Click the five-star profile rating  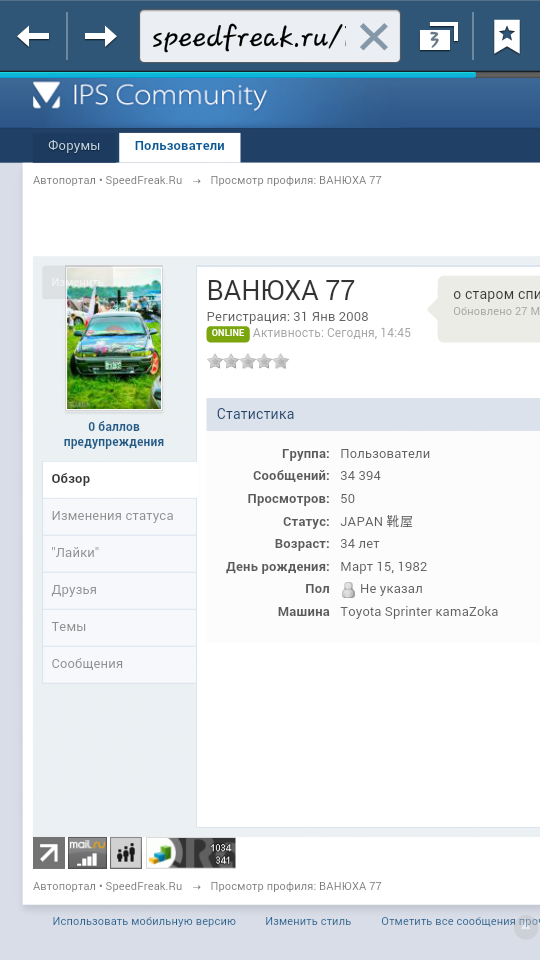tap(248, 362)
